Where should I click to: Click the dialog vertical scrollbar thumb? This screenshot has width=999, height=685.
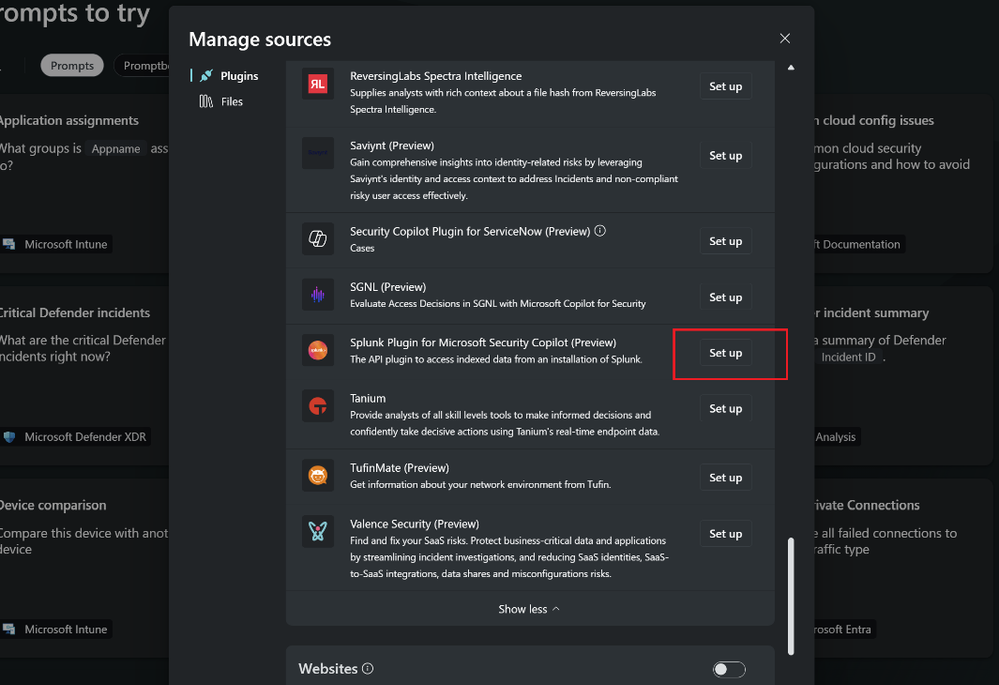pyautogui.click(x=791, y=596)
